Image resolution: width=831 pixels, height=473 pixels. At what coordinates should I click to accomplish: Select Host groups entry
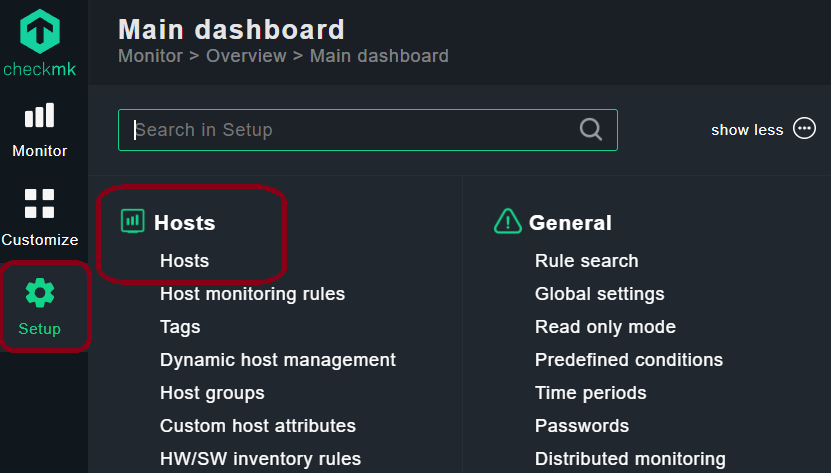(x=212, y=393)
